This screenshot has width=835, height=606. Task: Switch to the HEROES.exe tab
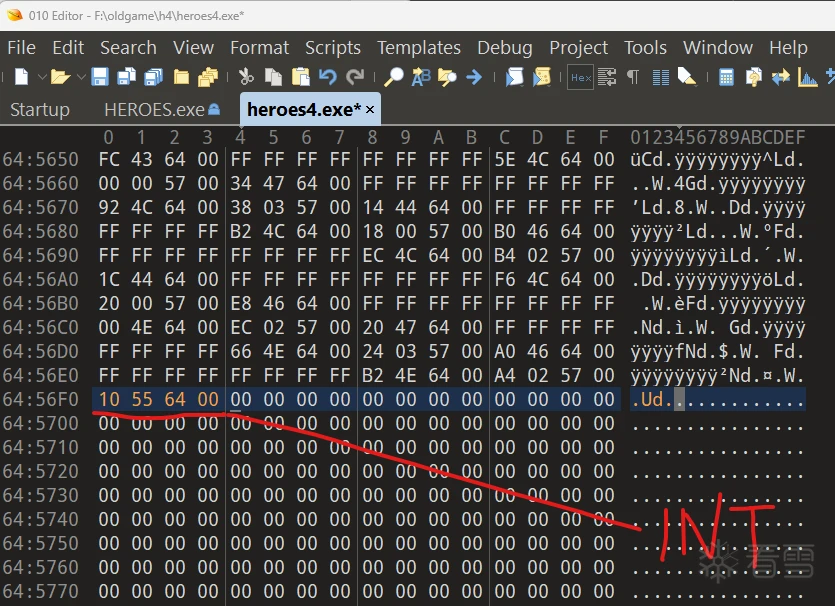154,110
